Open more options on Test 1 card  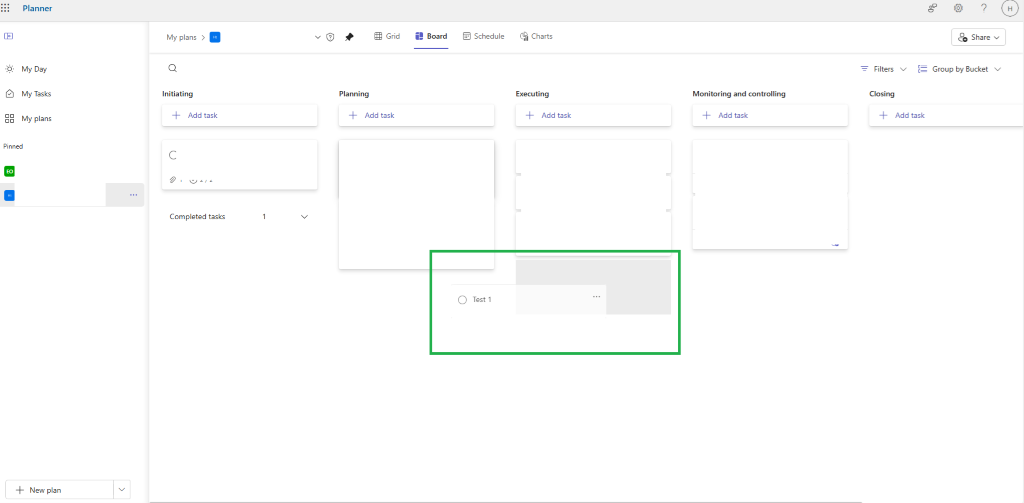point(596,297)
